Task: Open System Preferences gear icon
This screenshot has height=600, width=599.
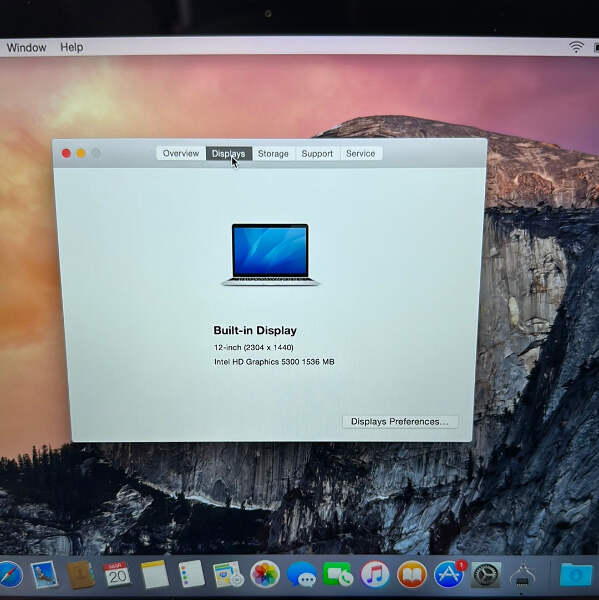Action: pyautogui.click(x=485, y=574)
